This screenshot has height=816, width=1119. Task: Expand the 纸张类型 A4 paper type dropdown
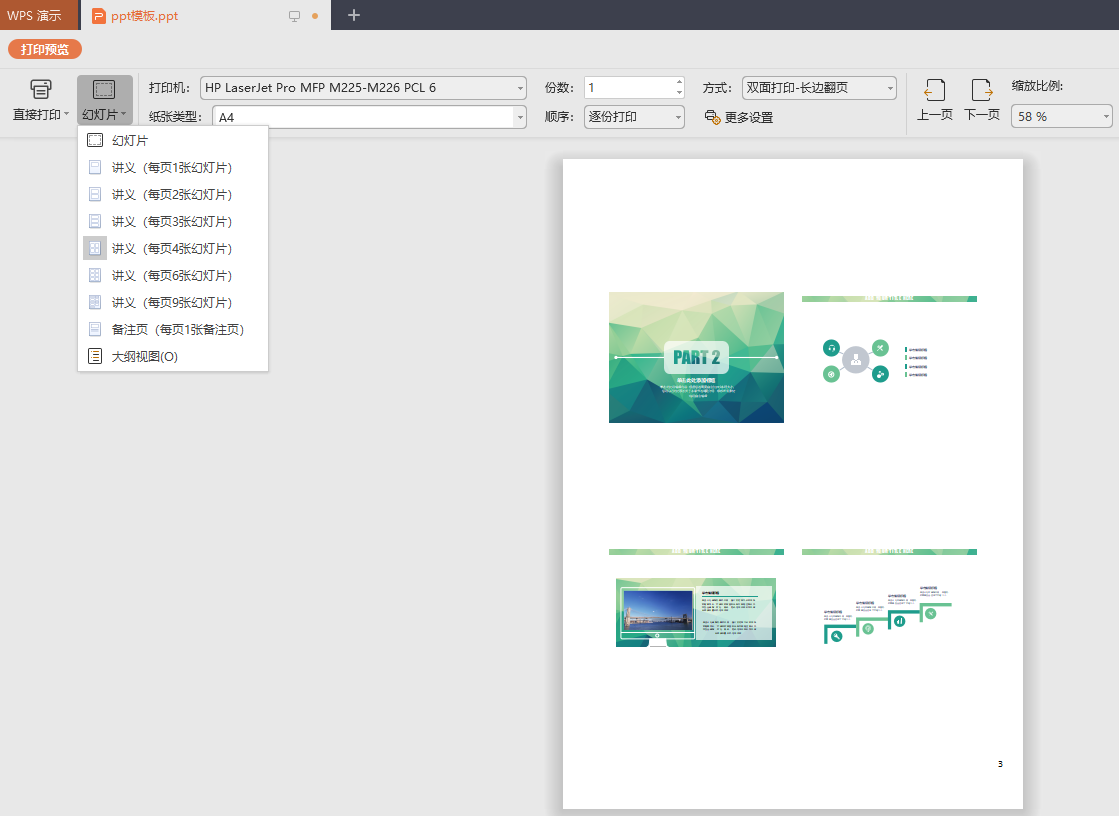coord(520,117)
